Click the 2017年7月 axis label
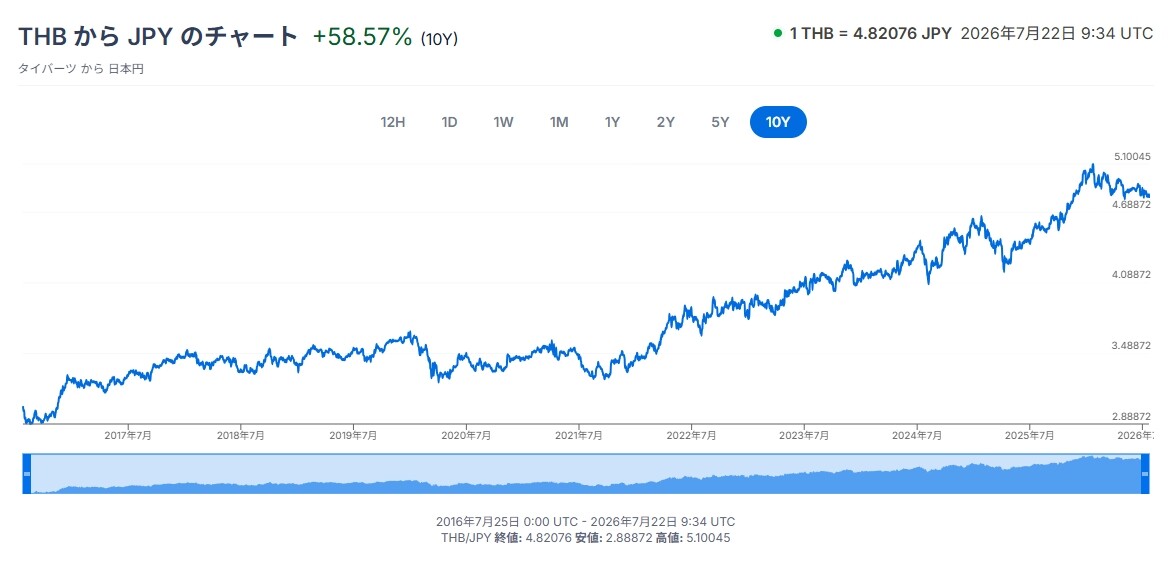This screenshot has height=574, width=1168. click(128, 436)
